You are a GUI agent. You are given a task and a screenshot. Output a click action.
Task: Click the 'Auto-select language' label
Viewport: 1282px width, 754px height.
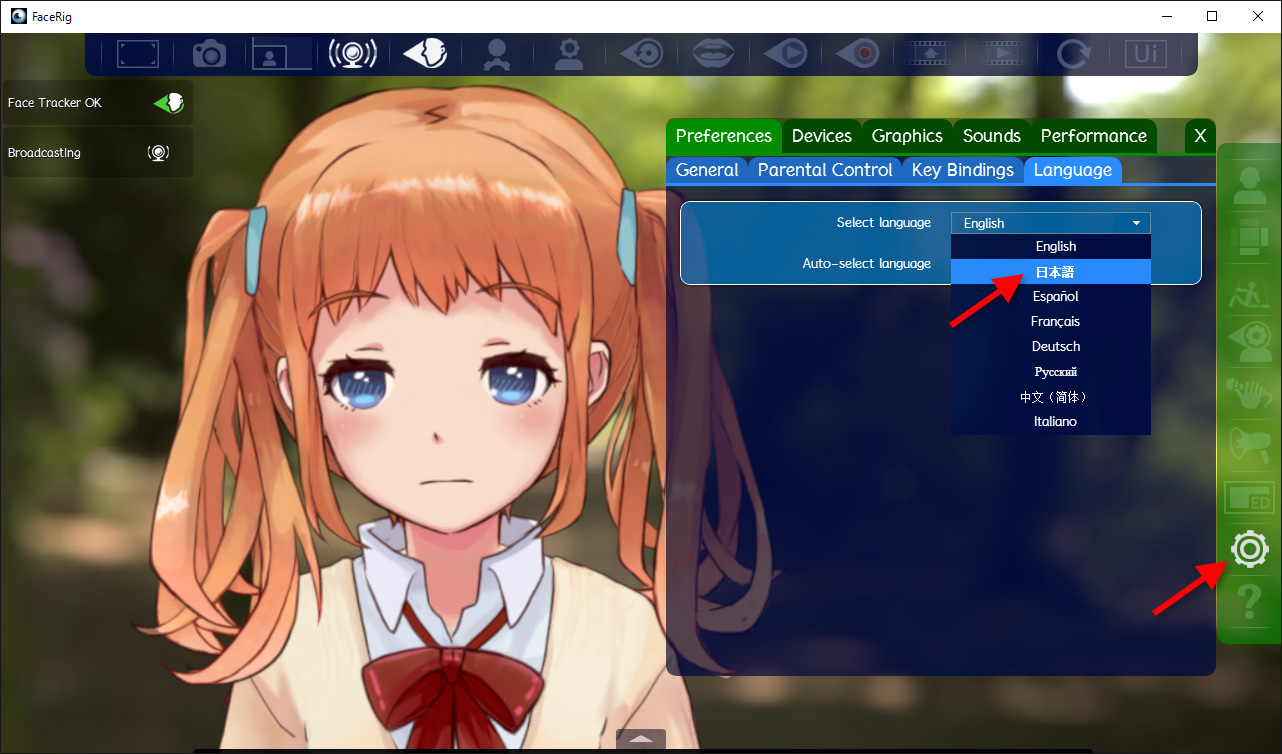point(867,264)
